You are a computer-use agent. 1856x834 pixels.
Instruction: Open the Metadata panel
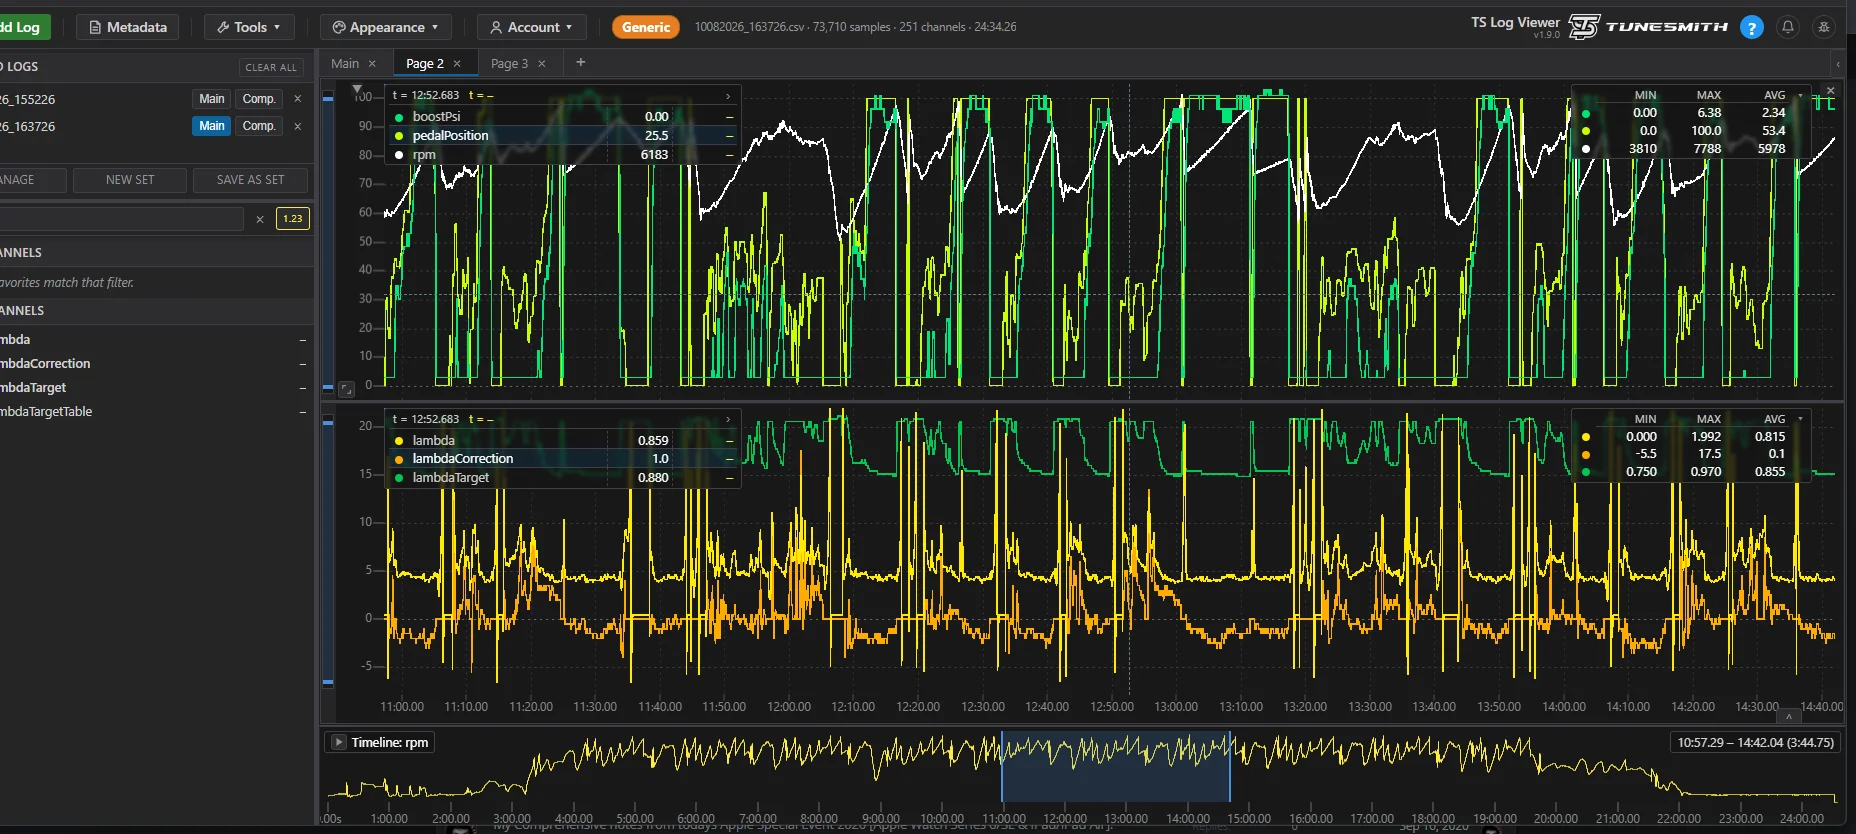128,27
